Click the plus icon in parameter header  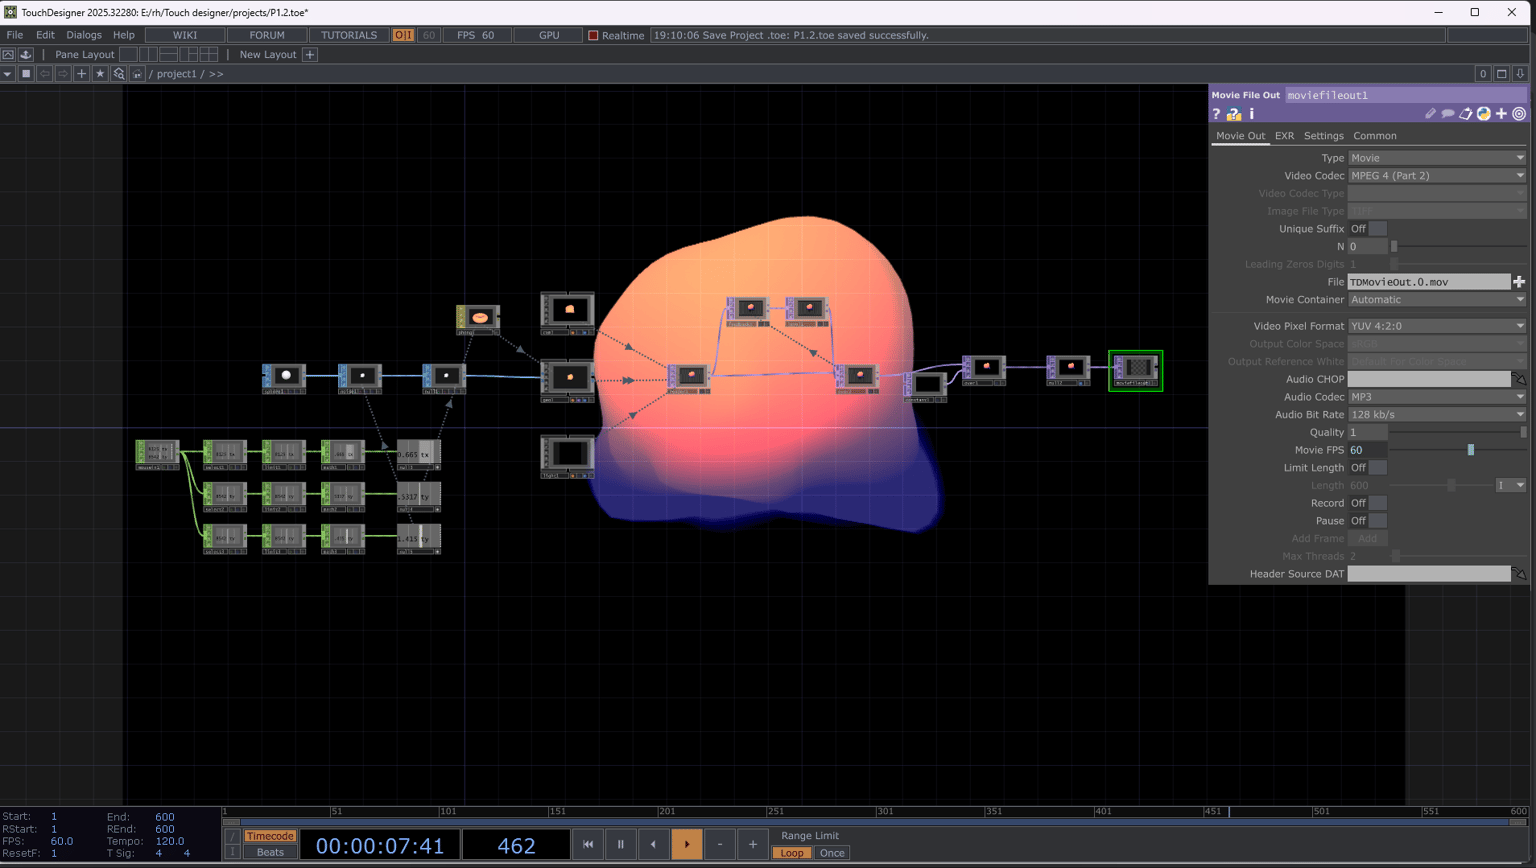pos(1501,114)
